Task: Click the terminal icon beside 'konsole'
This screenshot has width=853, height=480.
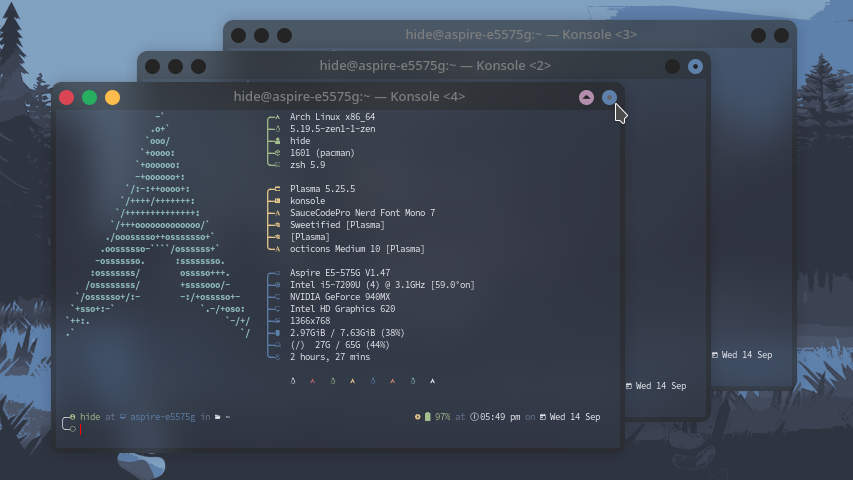Action: point(277,201)
